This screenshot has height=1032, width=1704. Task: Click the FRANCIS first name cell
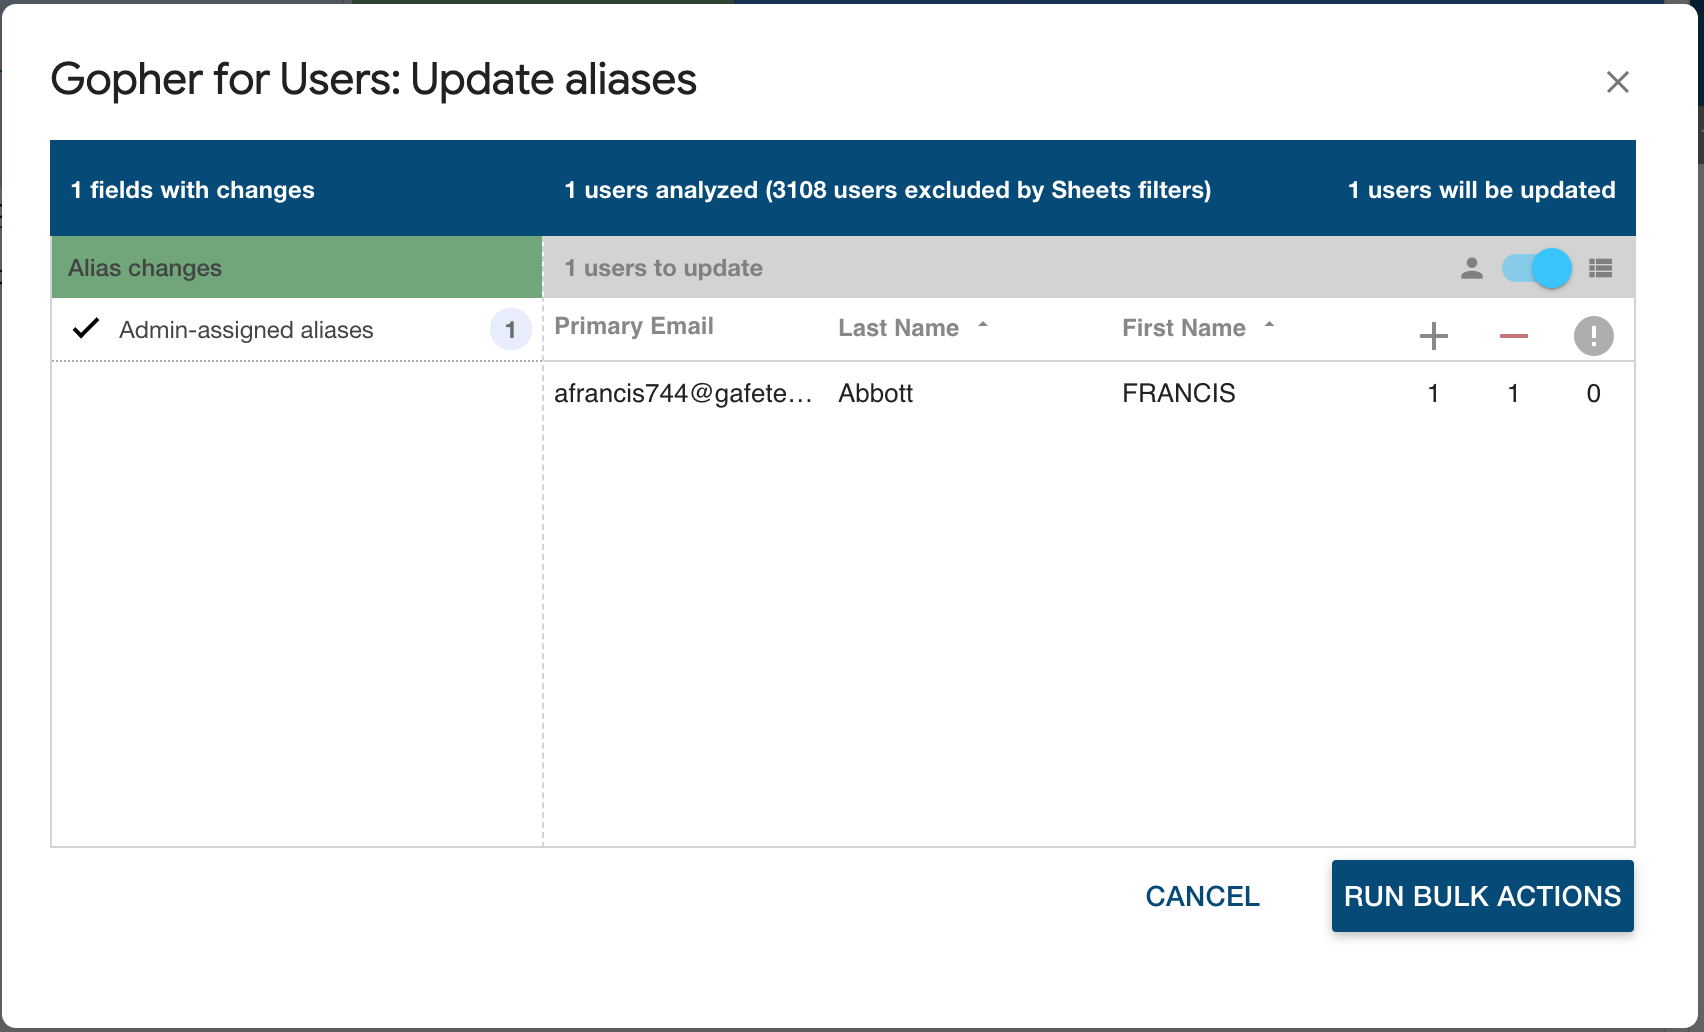point(1178,394)
